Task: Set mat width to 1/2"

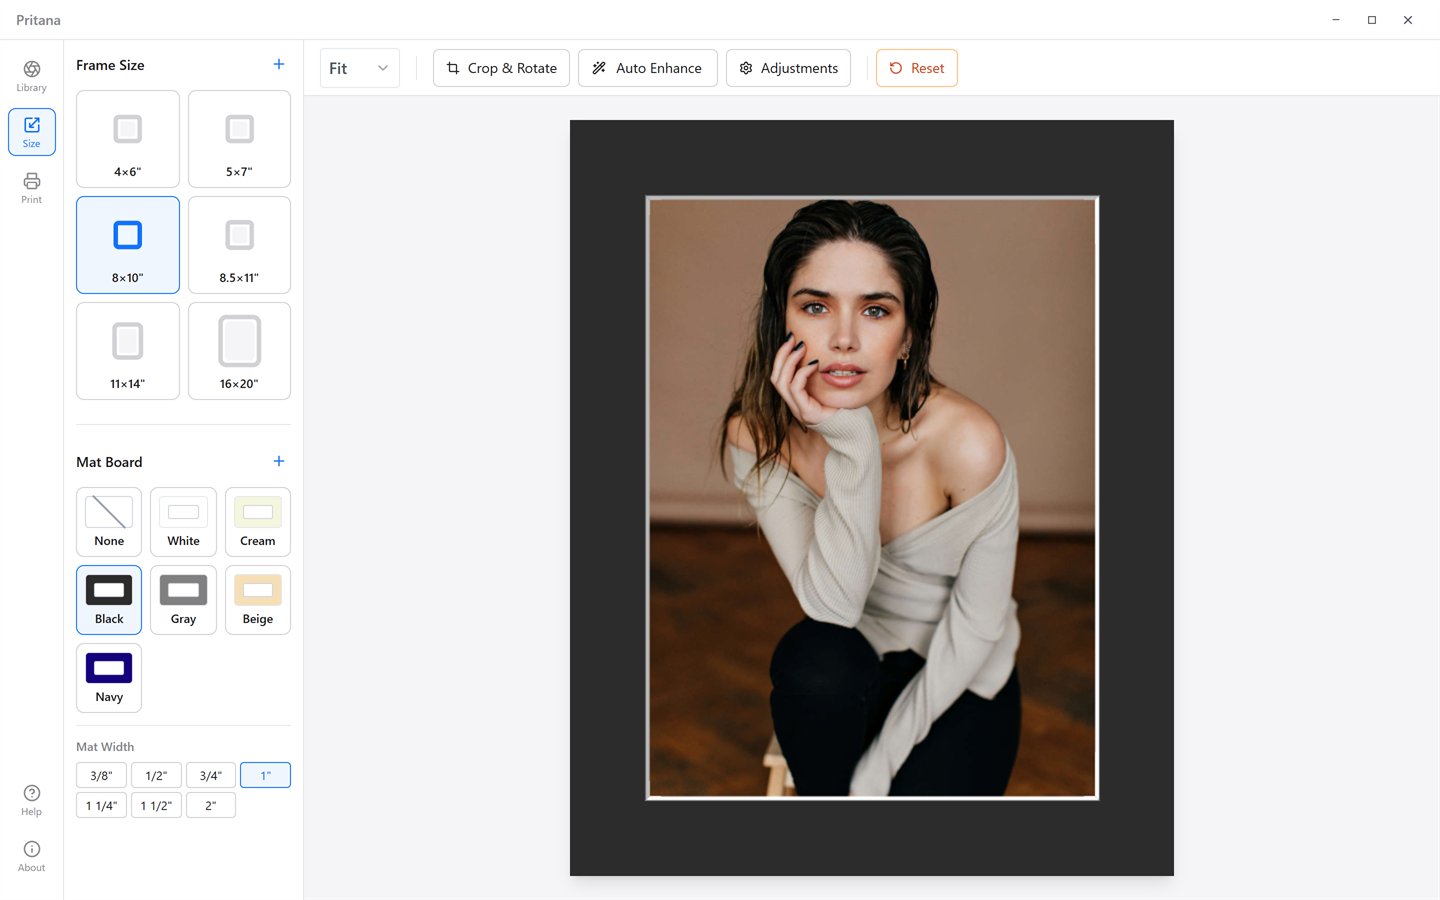Action: tap(156, 776)
